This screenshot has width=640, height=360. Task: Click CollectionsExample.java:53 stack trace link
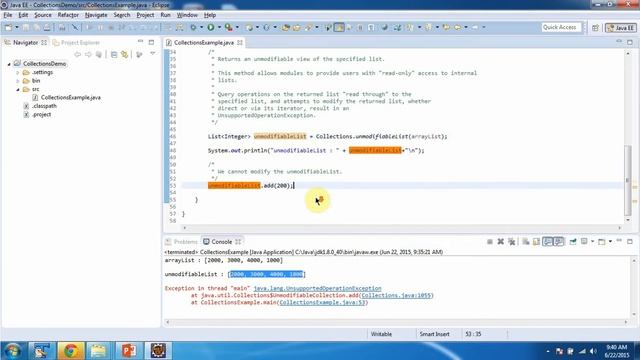point(322,302)
